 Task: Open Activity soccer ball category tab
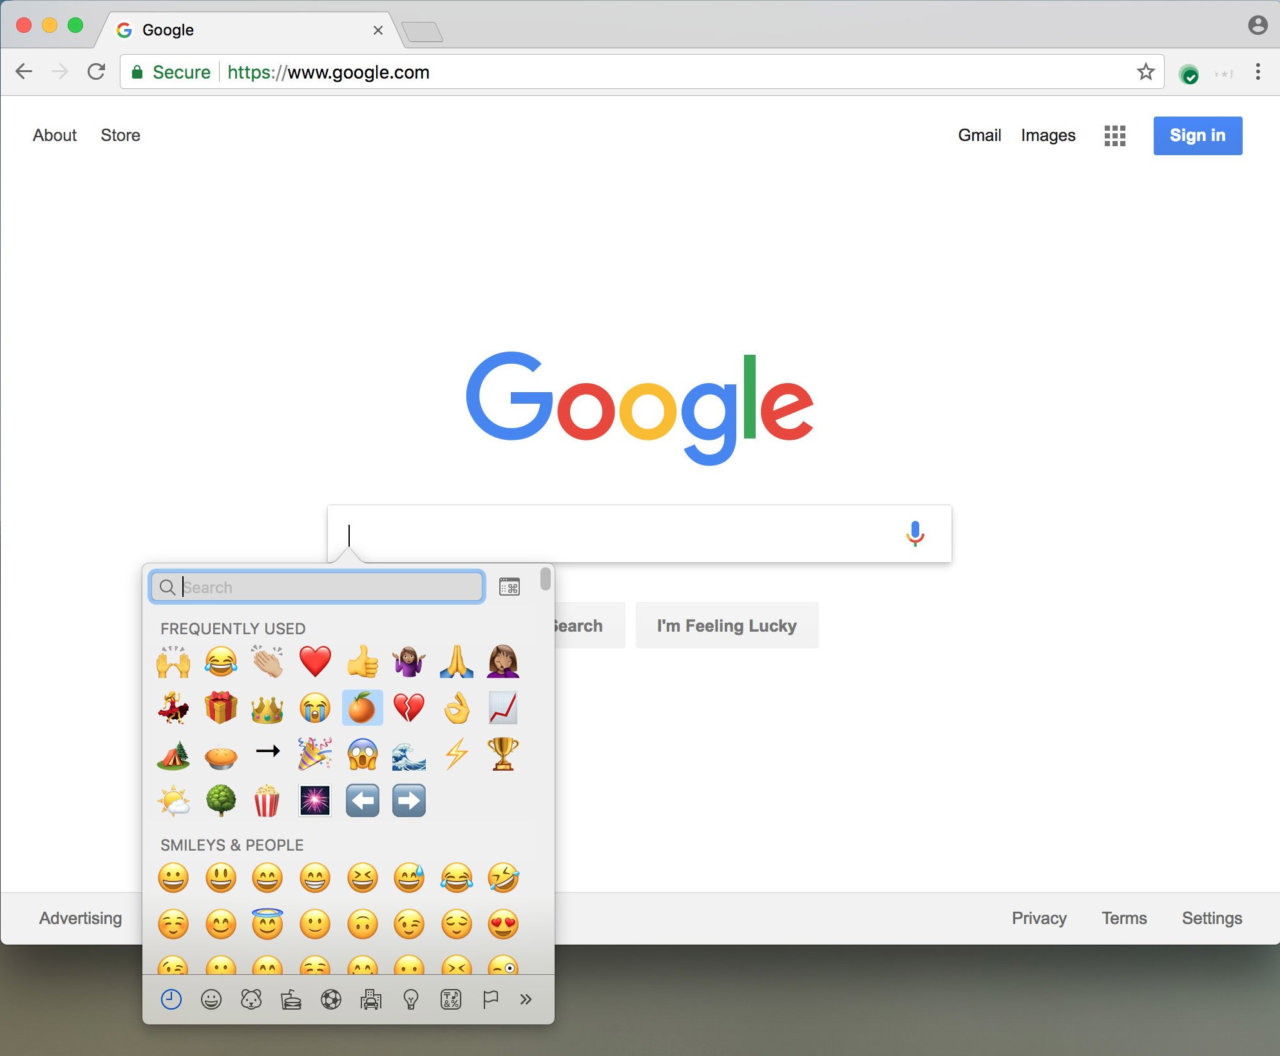[x=331, y=999]
